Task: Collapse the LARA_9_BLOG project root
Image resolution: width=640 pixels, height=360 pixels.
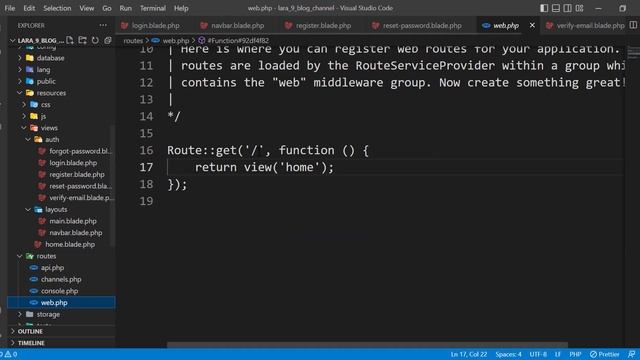Action: pos(37,40)
